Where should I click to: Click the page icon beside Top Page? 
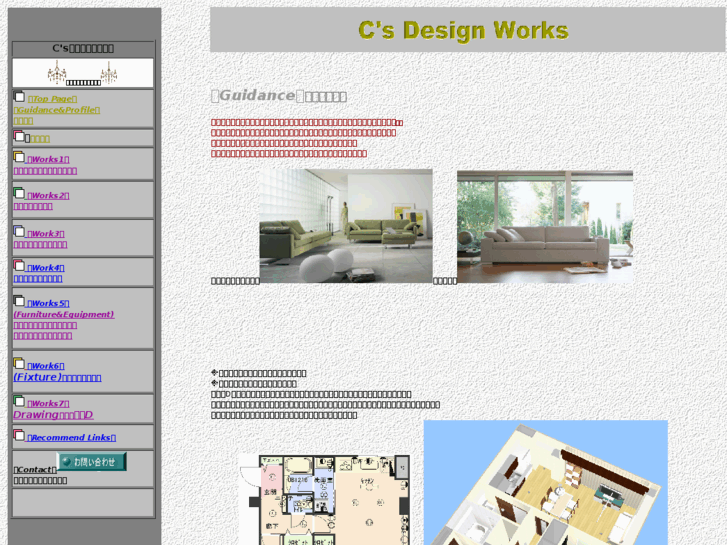point(19,96)
